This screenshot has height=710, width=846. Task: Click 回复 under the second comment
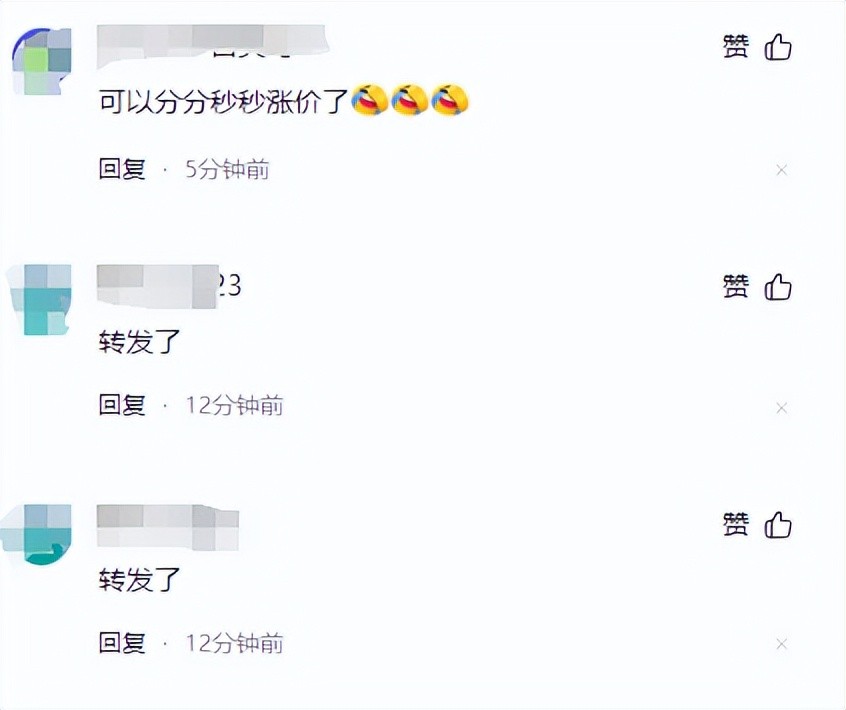(x=122, y=405)
